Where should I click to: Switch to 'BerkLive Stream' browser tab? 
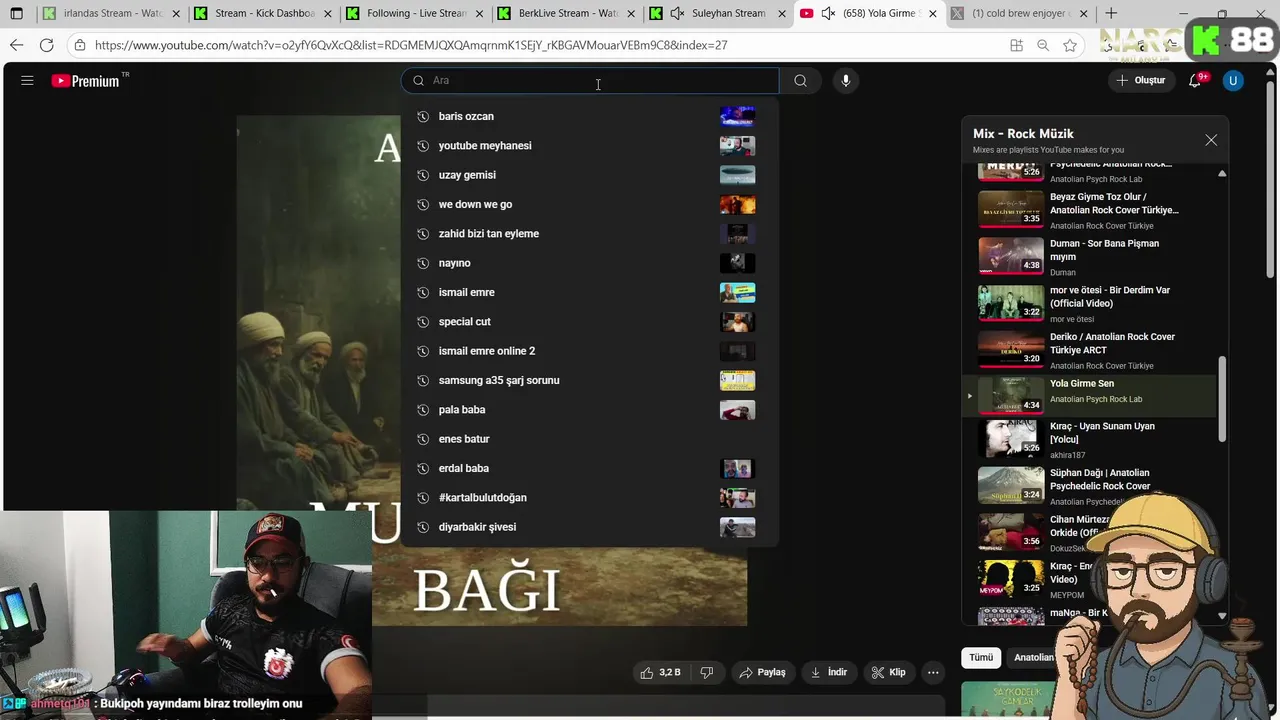[567, 14]
